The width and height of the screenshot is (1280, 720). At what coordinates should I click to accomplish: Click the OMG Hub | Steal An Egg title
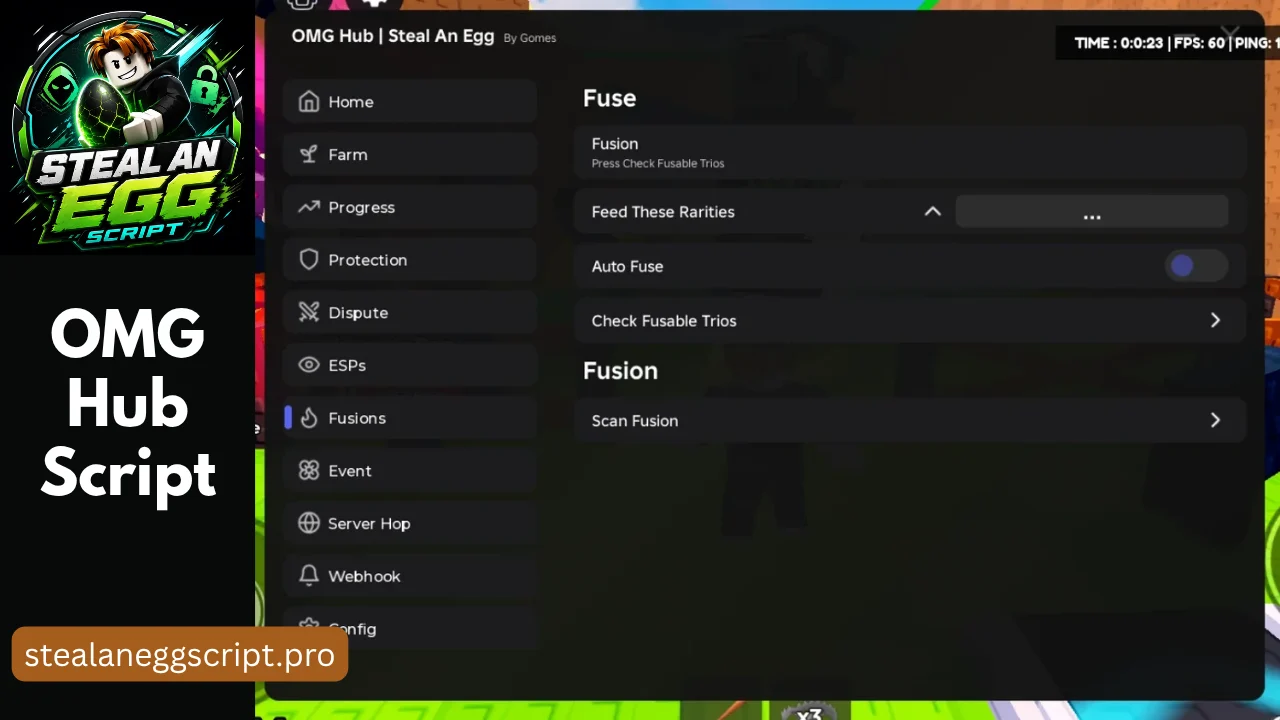393,36
